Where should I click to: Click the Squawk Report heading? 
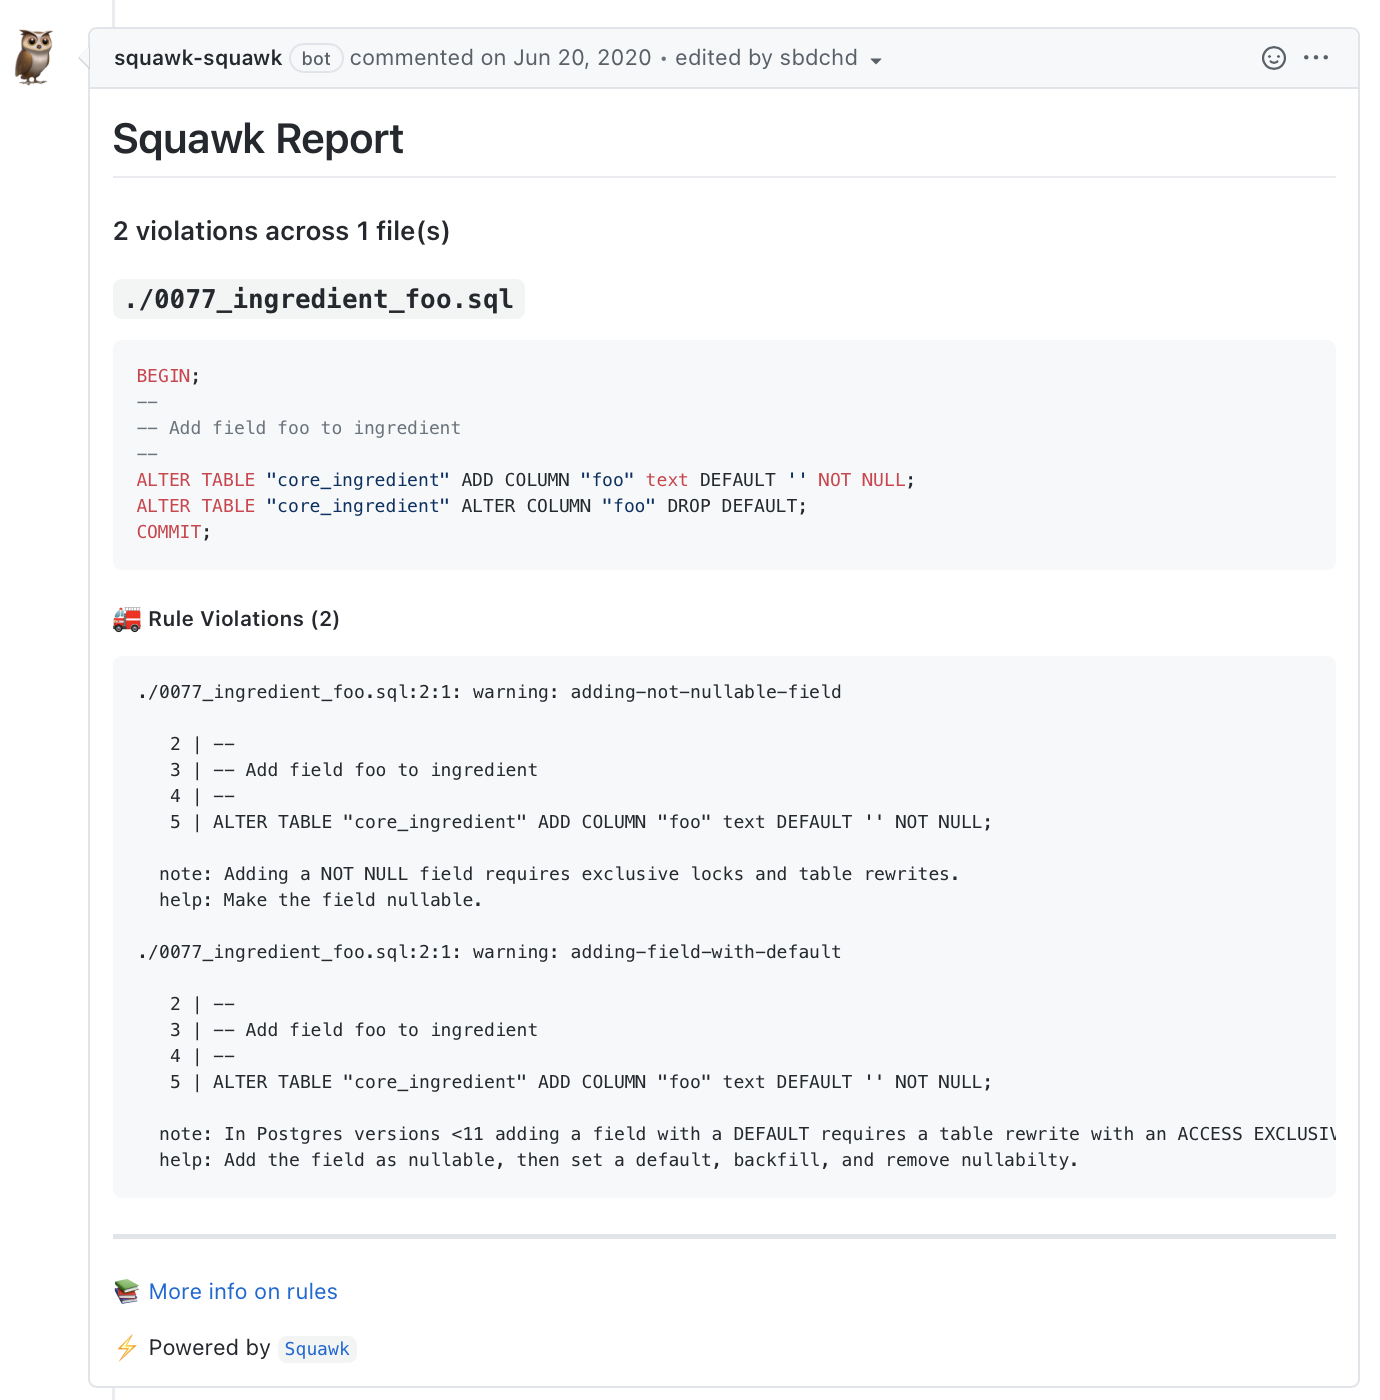(x=258, y=139)
